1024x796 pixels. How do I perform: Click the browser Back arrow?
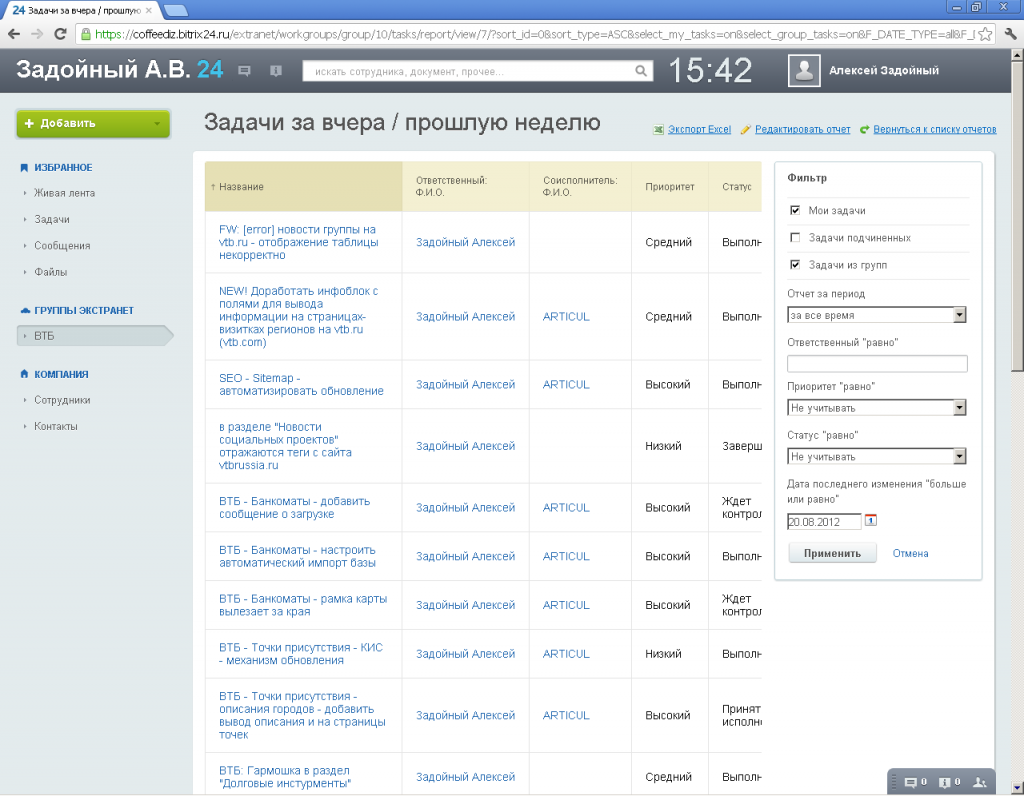point(14,34)
